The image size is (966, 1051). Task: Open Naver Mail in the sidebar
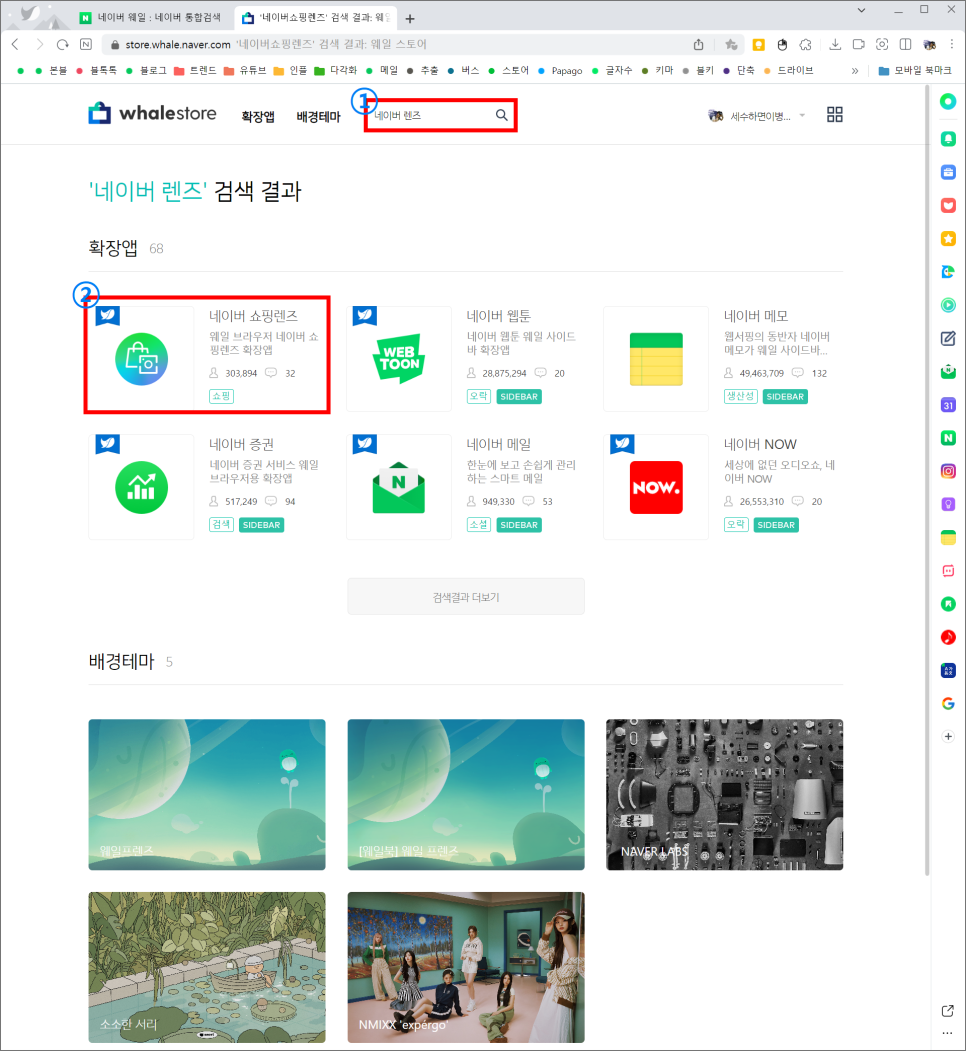click(x=948, y=371)
